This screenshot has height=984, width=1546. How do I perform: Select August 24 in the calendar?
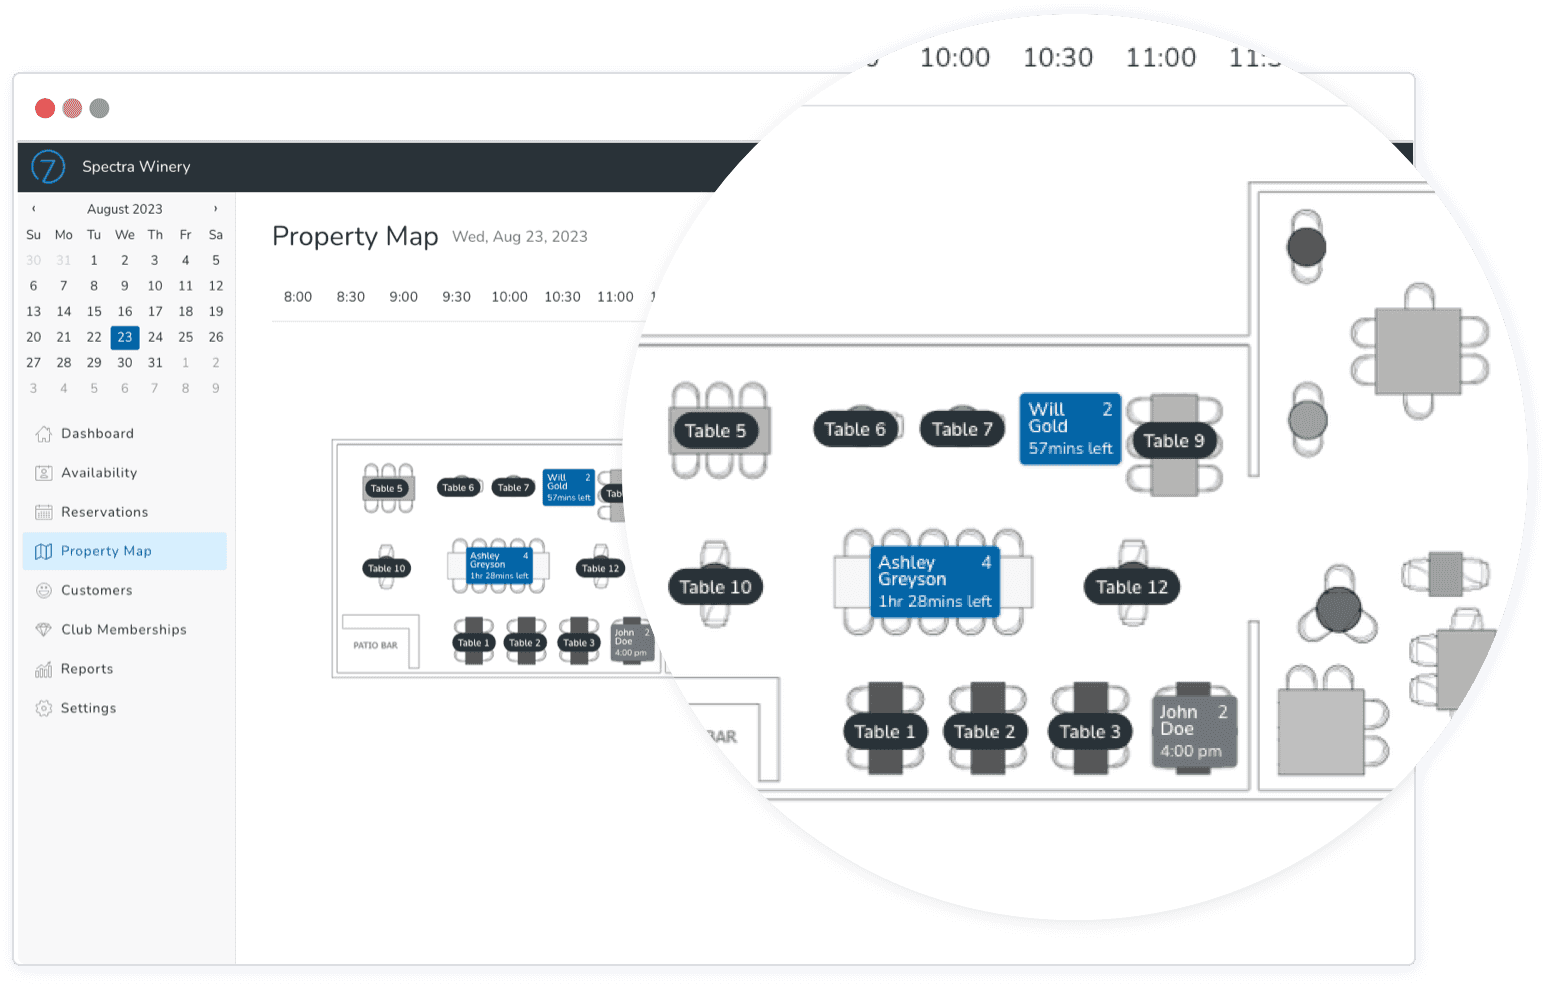(155, 337)
